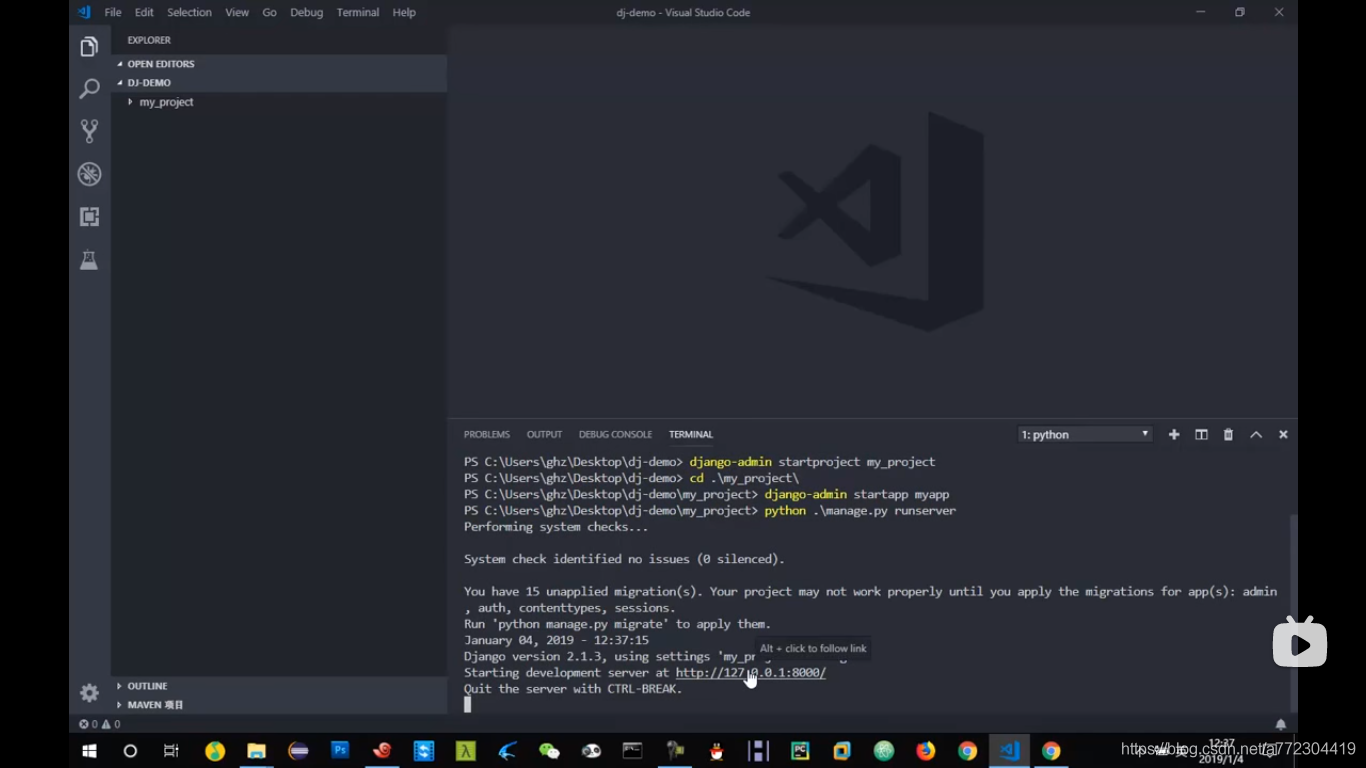Switch to the OUTPUT tab
The image size is (1366, 768).
point(544,435)
